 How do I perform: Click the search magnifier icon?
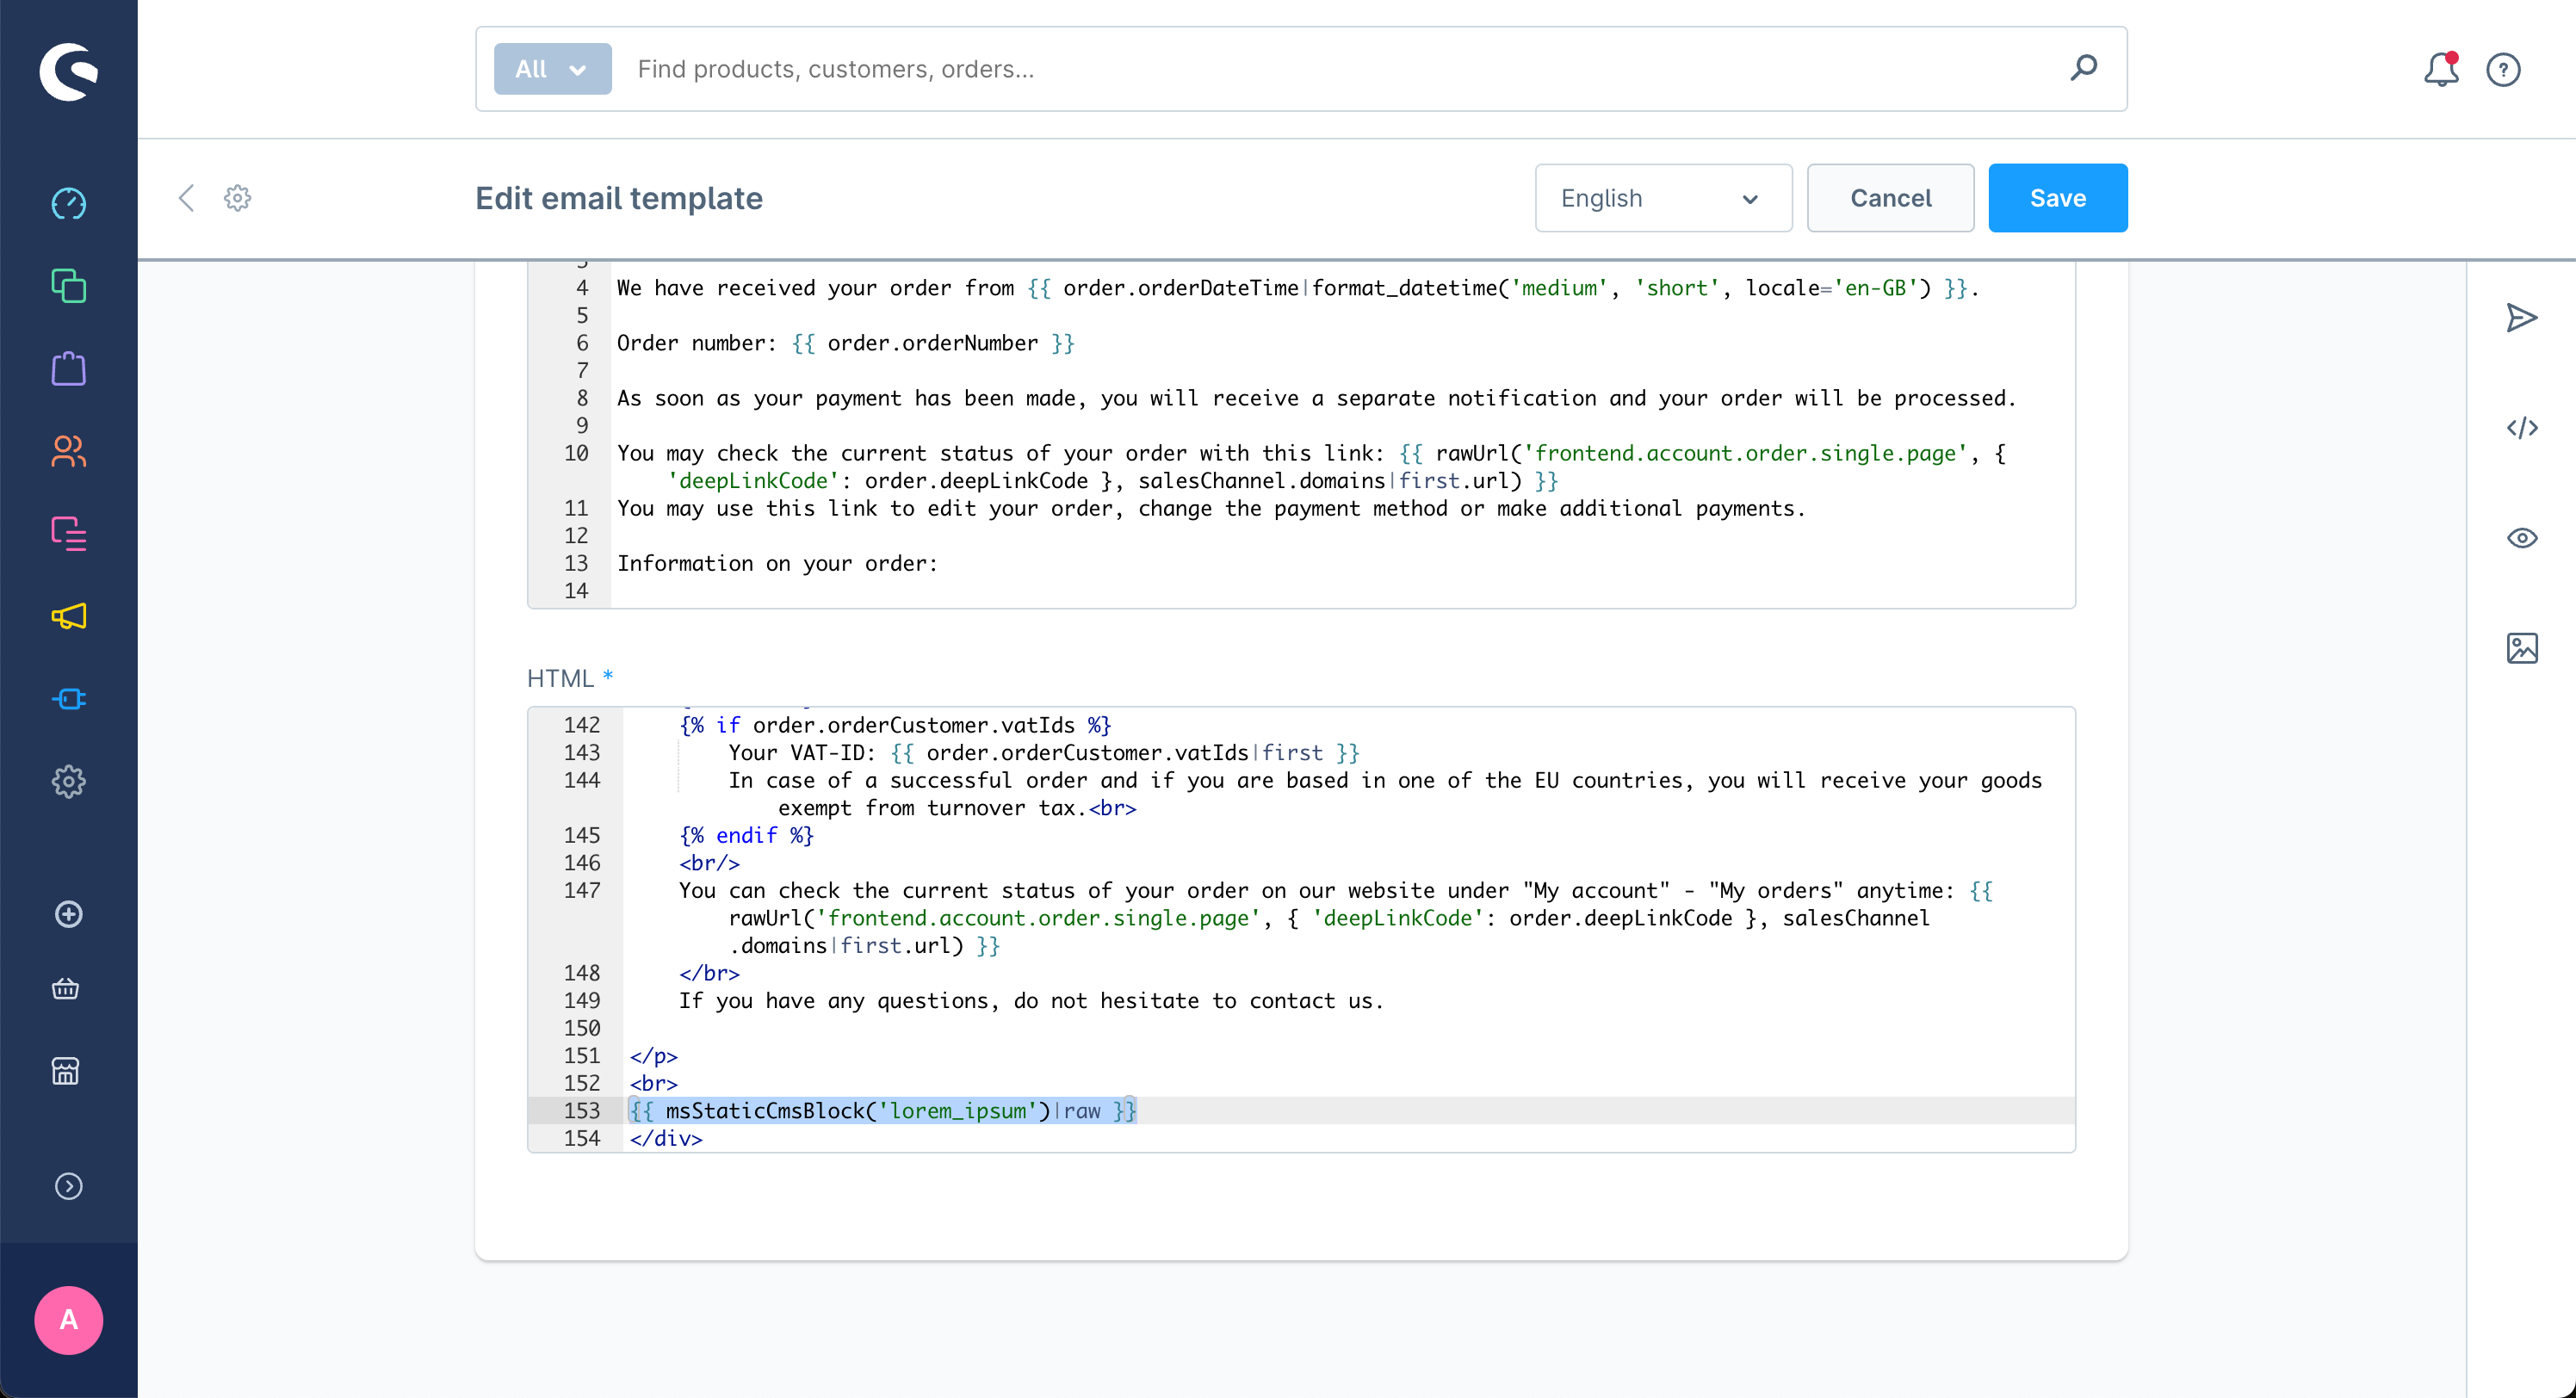(x=2083, y=68)
